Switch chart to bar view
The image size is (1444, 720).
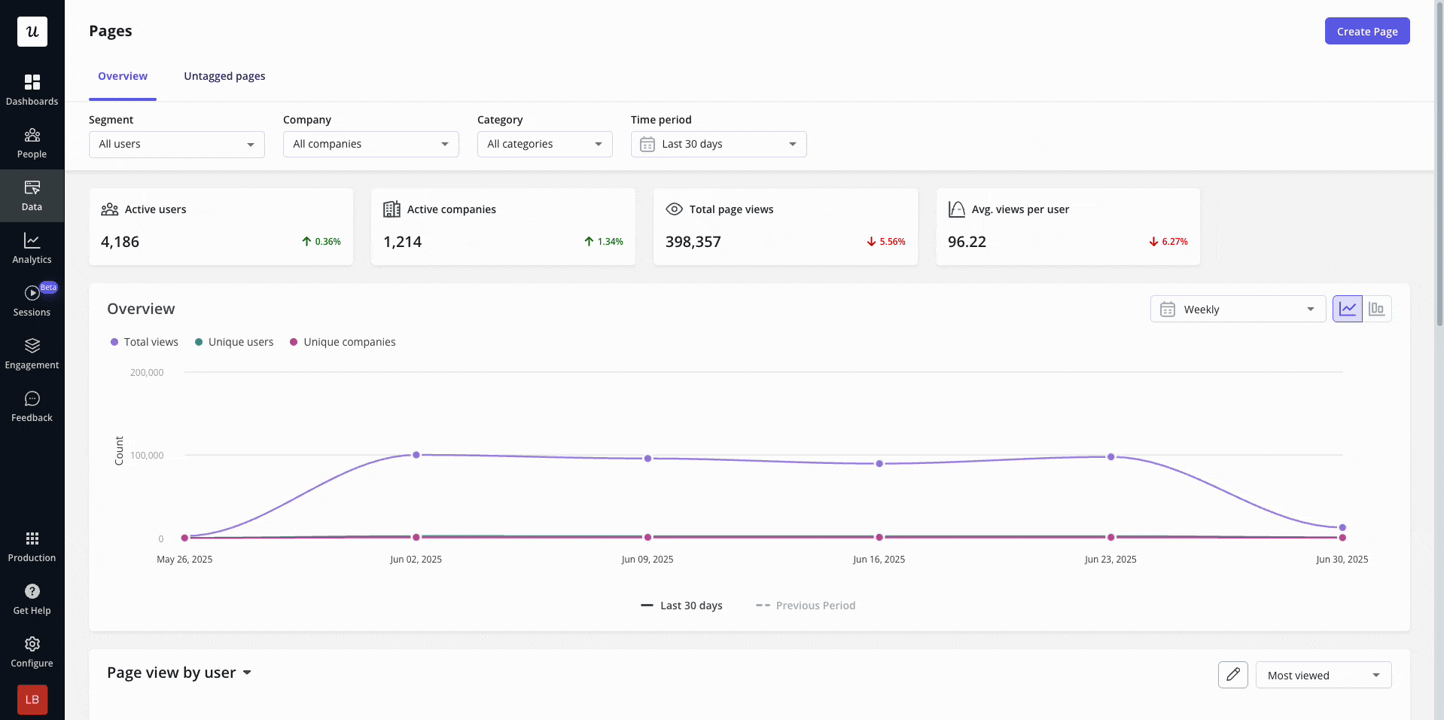click(1377, 309)
